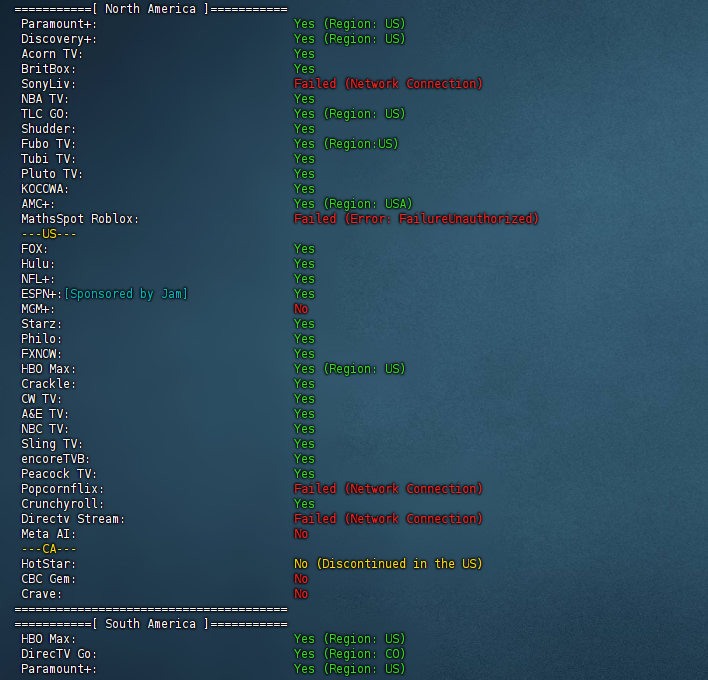This screenshot has height=680, width=708.
Task: Select the 'FXNOW:' label
Action: tap(41, 354)
